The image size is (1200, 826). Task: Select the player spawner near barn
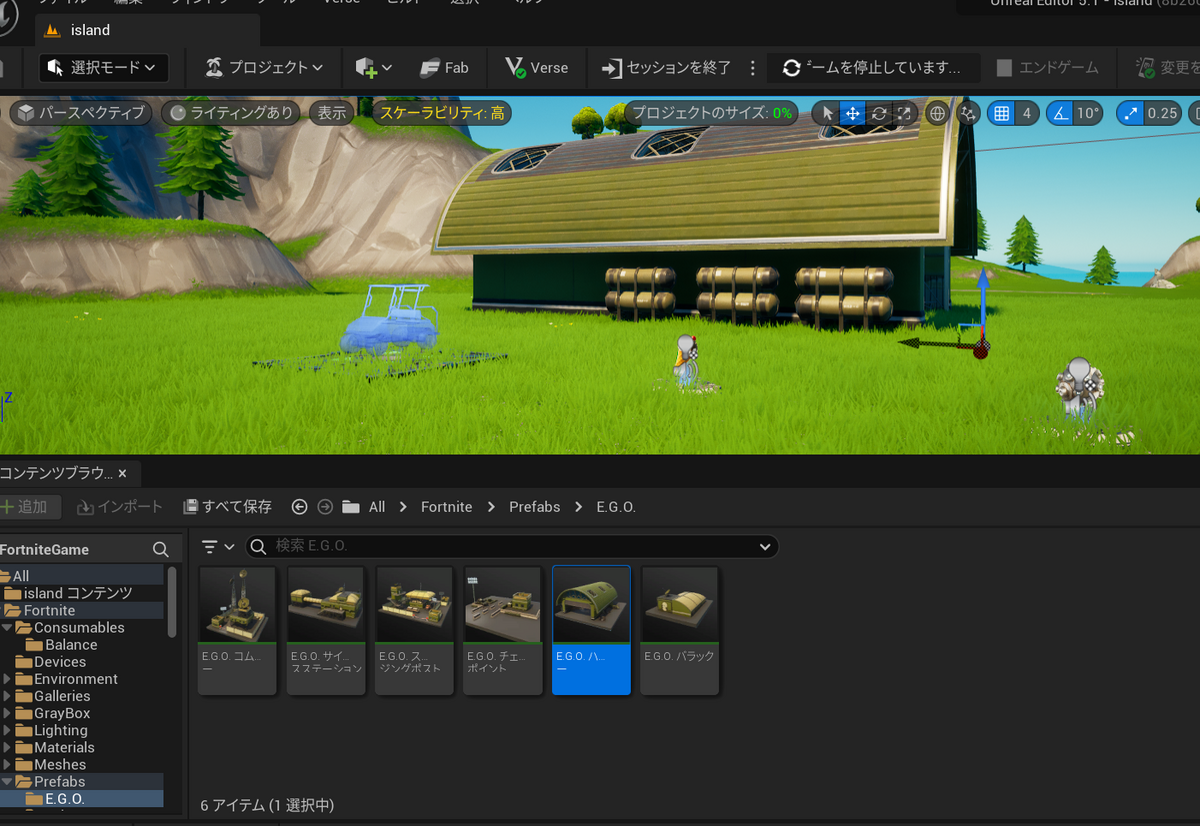[x=686, y=361]
